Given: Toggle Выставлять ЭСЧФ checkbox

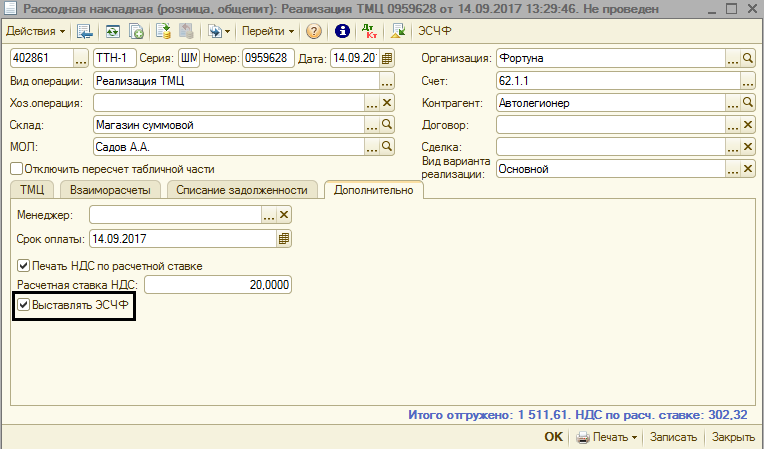Looking at the screenshot, I should 24,305.
